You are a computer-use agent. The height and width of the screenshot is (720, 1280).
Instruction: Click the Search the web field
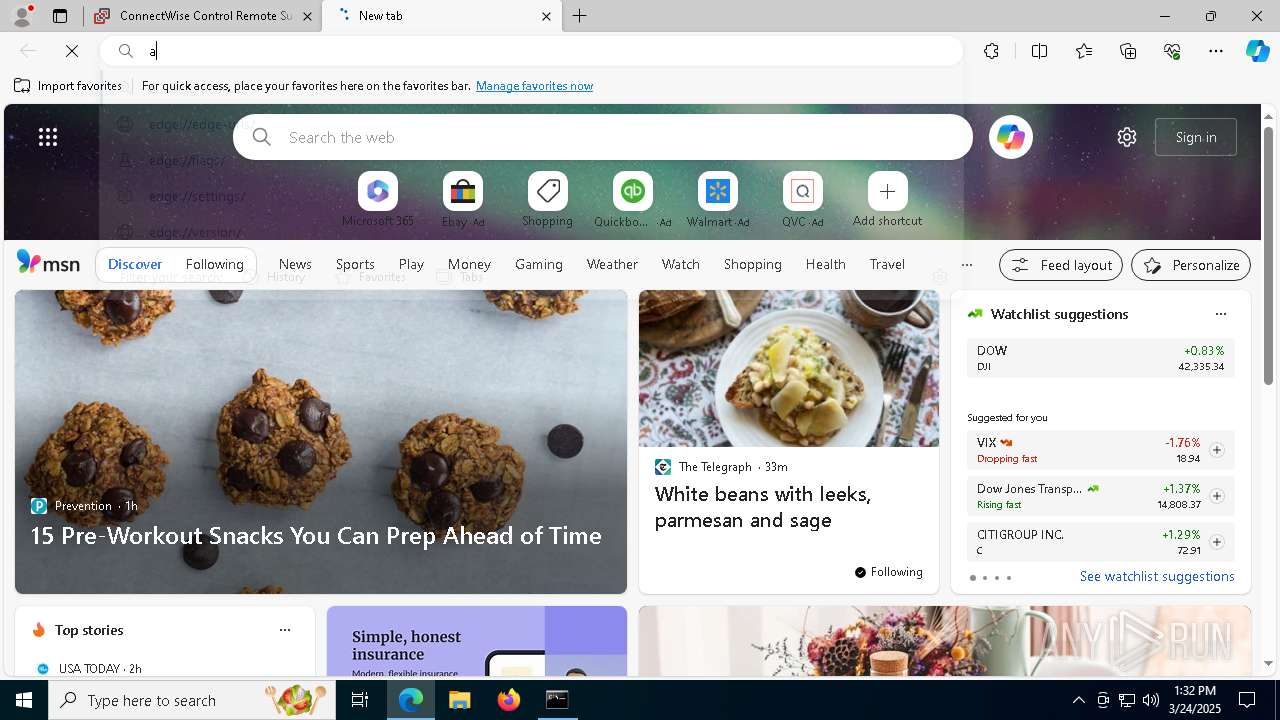(x=603, y=137)
